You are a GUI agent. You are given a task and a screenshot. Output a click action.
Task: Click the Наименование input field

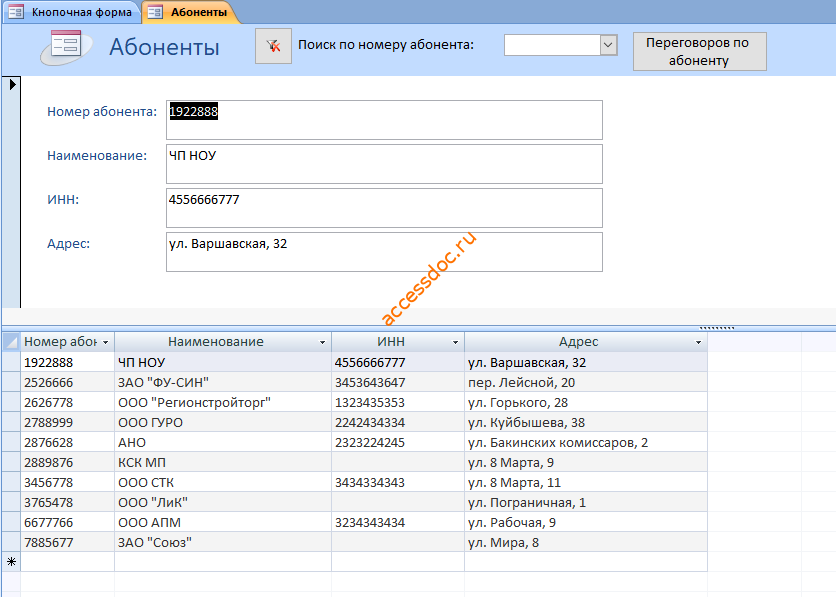click(x=384, y=164)
